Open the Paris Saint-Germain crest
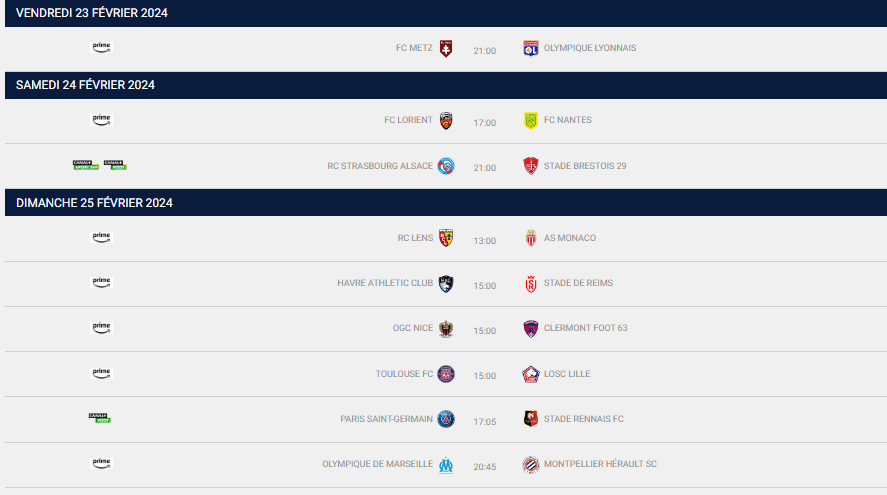The image size is (887, 495). (x=446, y=419)
